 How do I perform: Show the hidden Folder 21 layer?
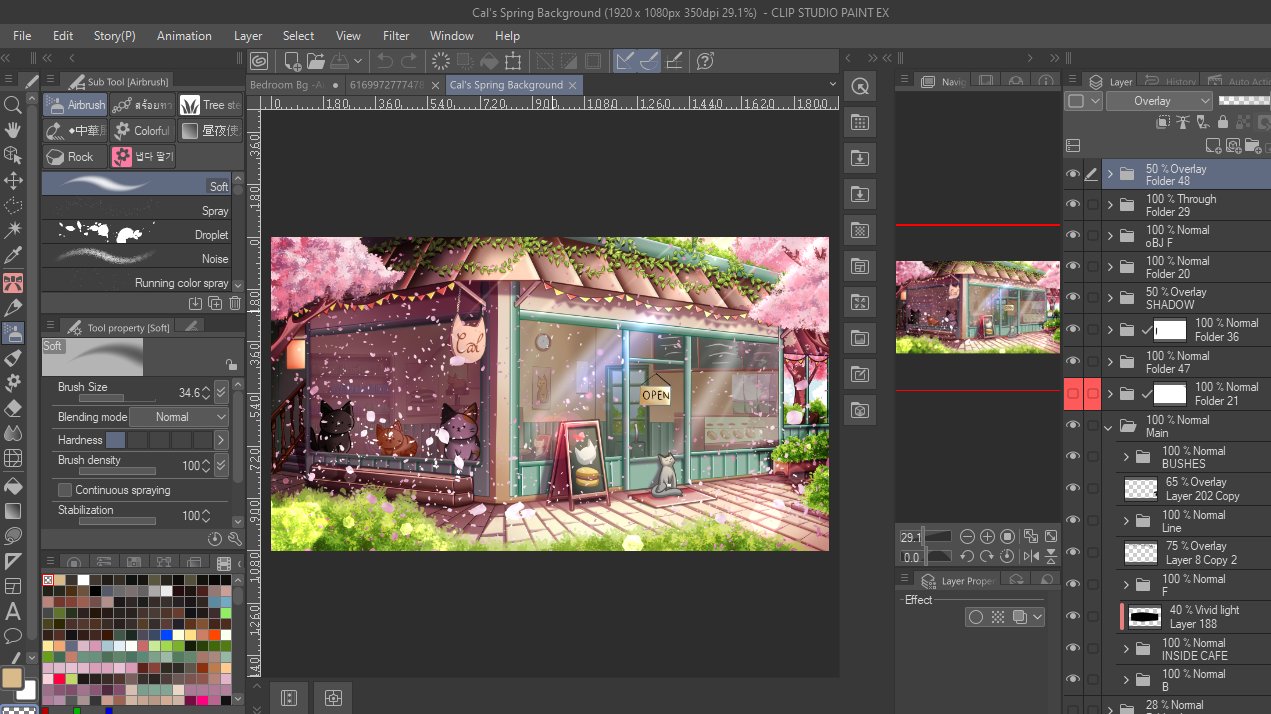tap(1073, 394)
